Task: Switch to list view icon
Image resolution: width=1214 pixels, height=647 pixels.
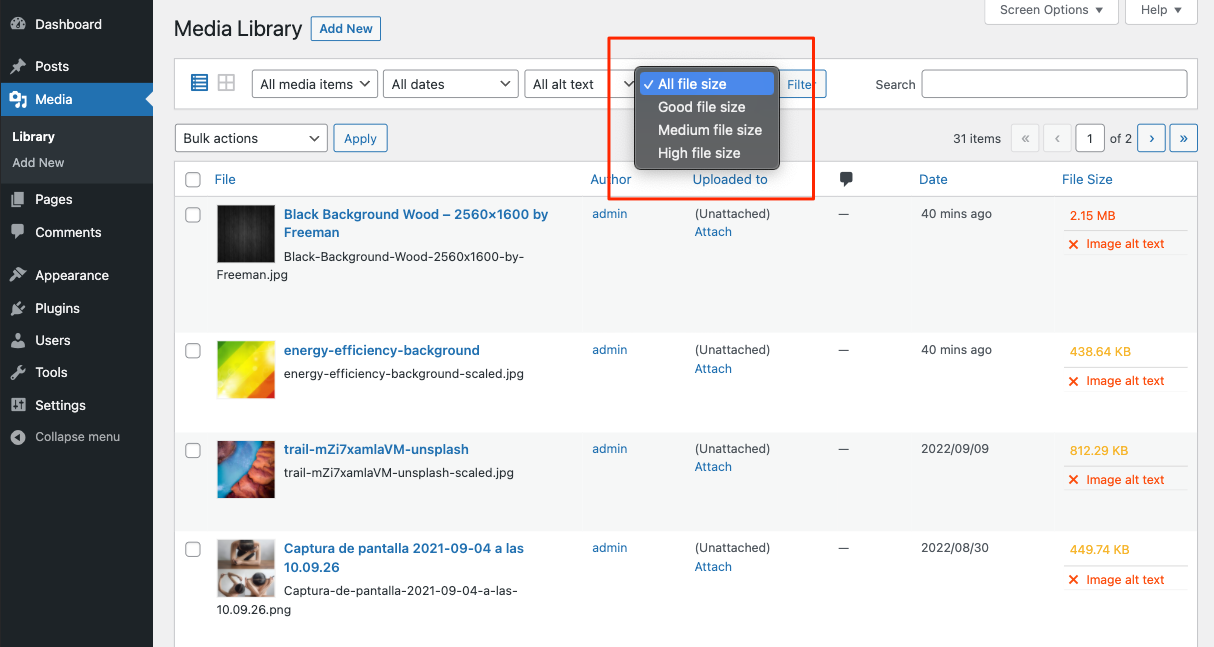Action: [199, 83]
